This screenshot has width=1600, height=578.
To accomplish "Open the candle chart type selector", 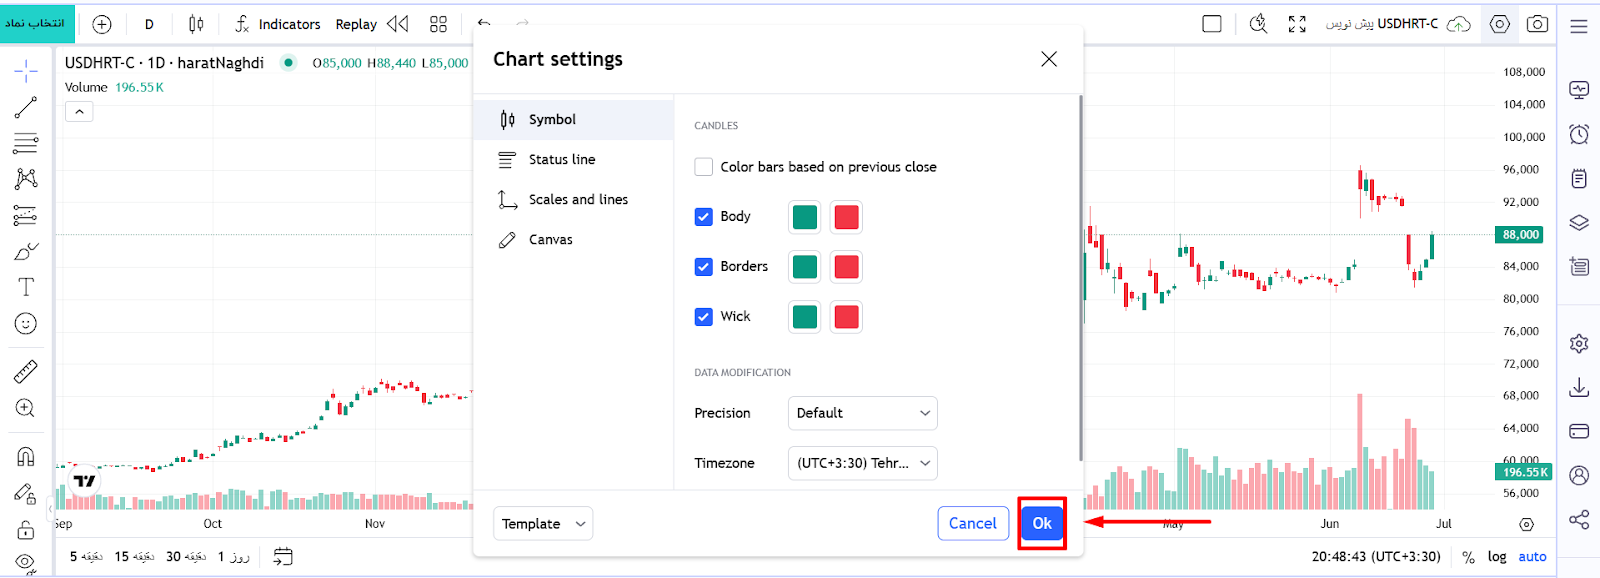I will pos(196,24).
